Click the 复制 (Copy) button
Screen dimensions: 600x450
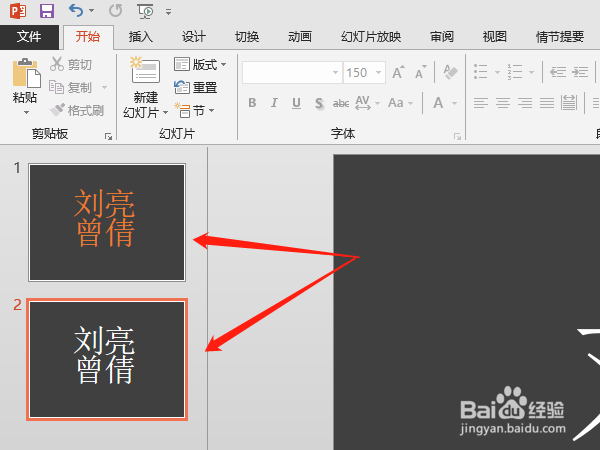click(x=71, y=88)
